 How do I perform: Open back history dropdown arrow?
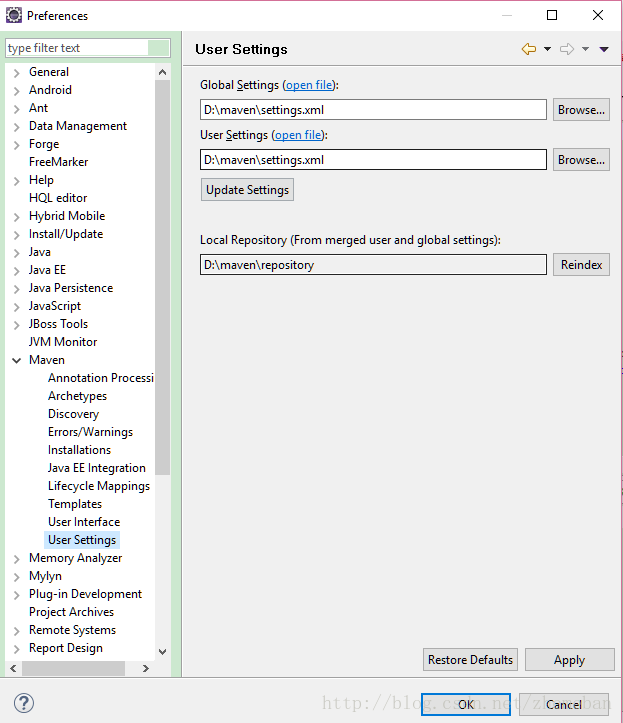click(547, 49)
